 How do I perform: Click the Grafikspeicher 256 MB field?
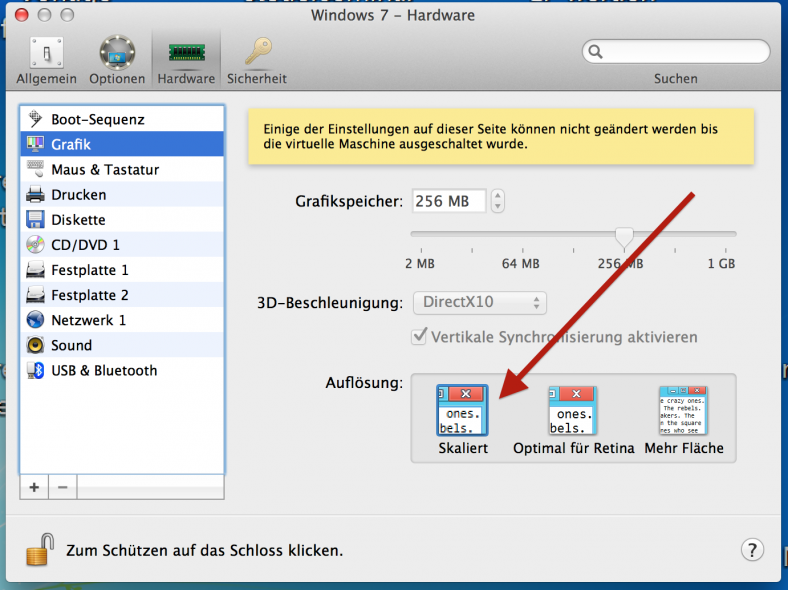[x=449, y=201]
